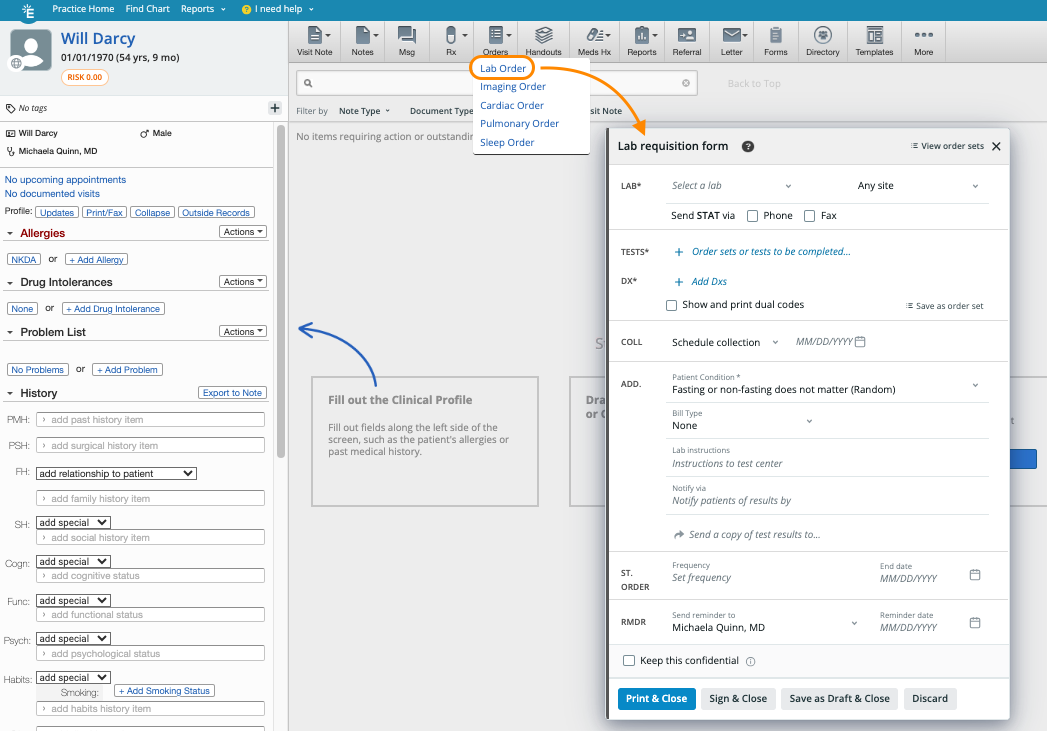Click the confidential info icon
This screenshot has height=731, width=1047.
751,662
